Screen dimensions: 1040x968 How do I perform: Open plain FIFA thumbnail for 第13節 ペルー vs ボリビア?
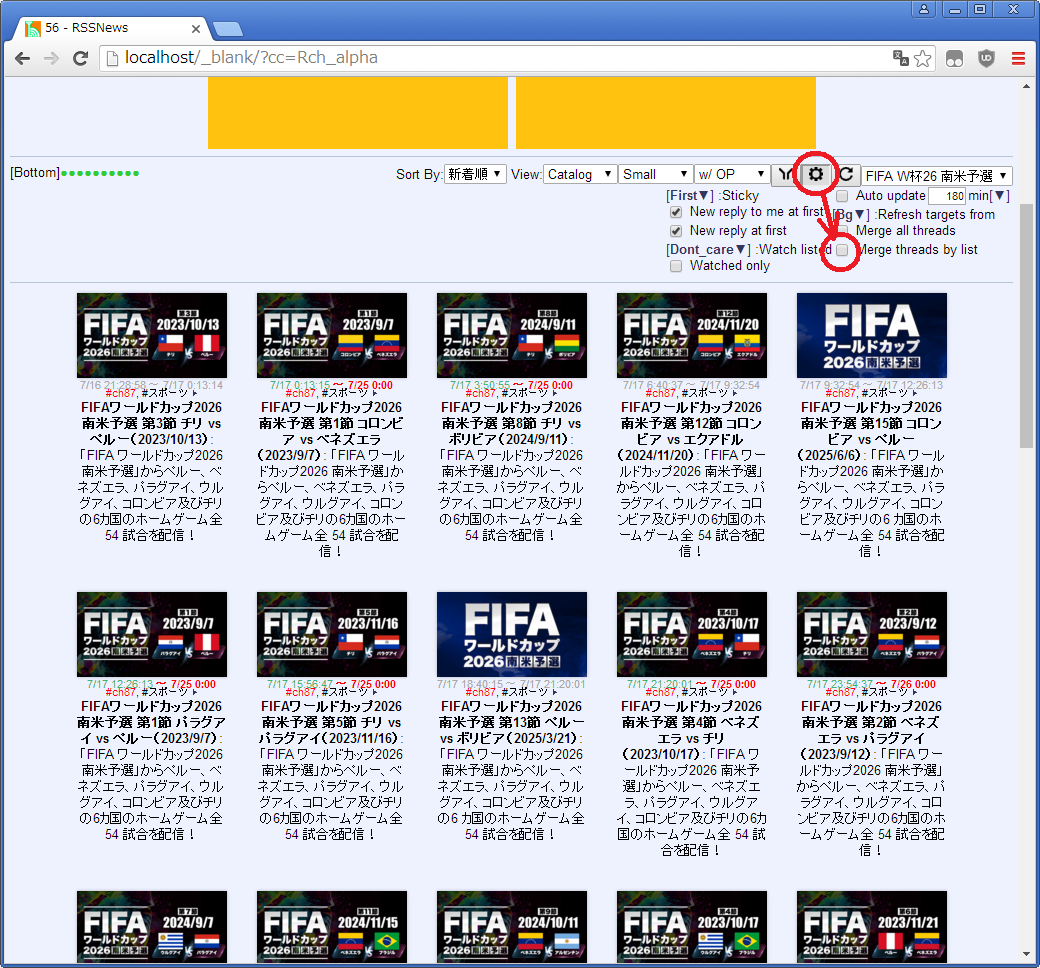point(512,634)
